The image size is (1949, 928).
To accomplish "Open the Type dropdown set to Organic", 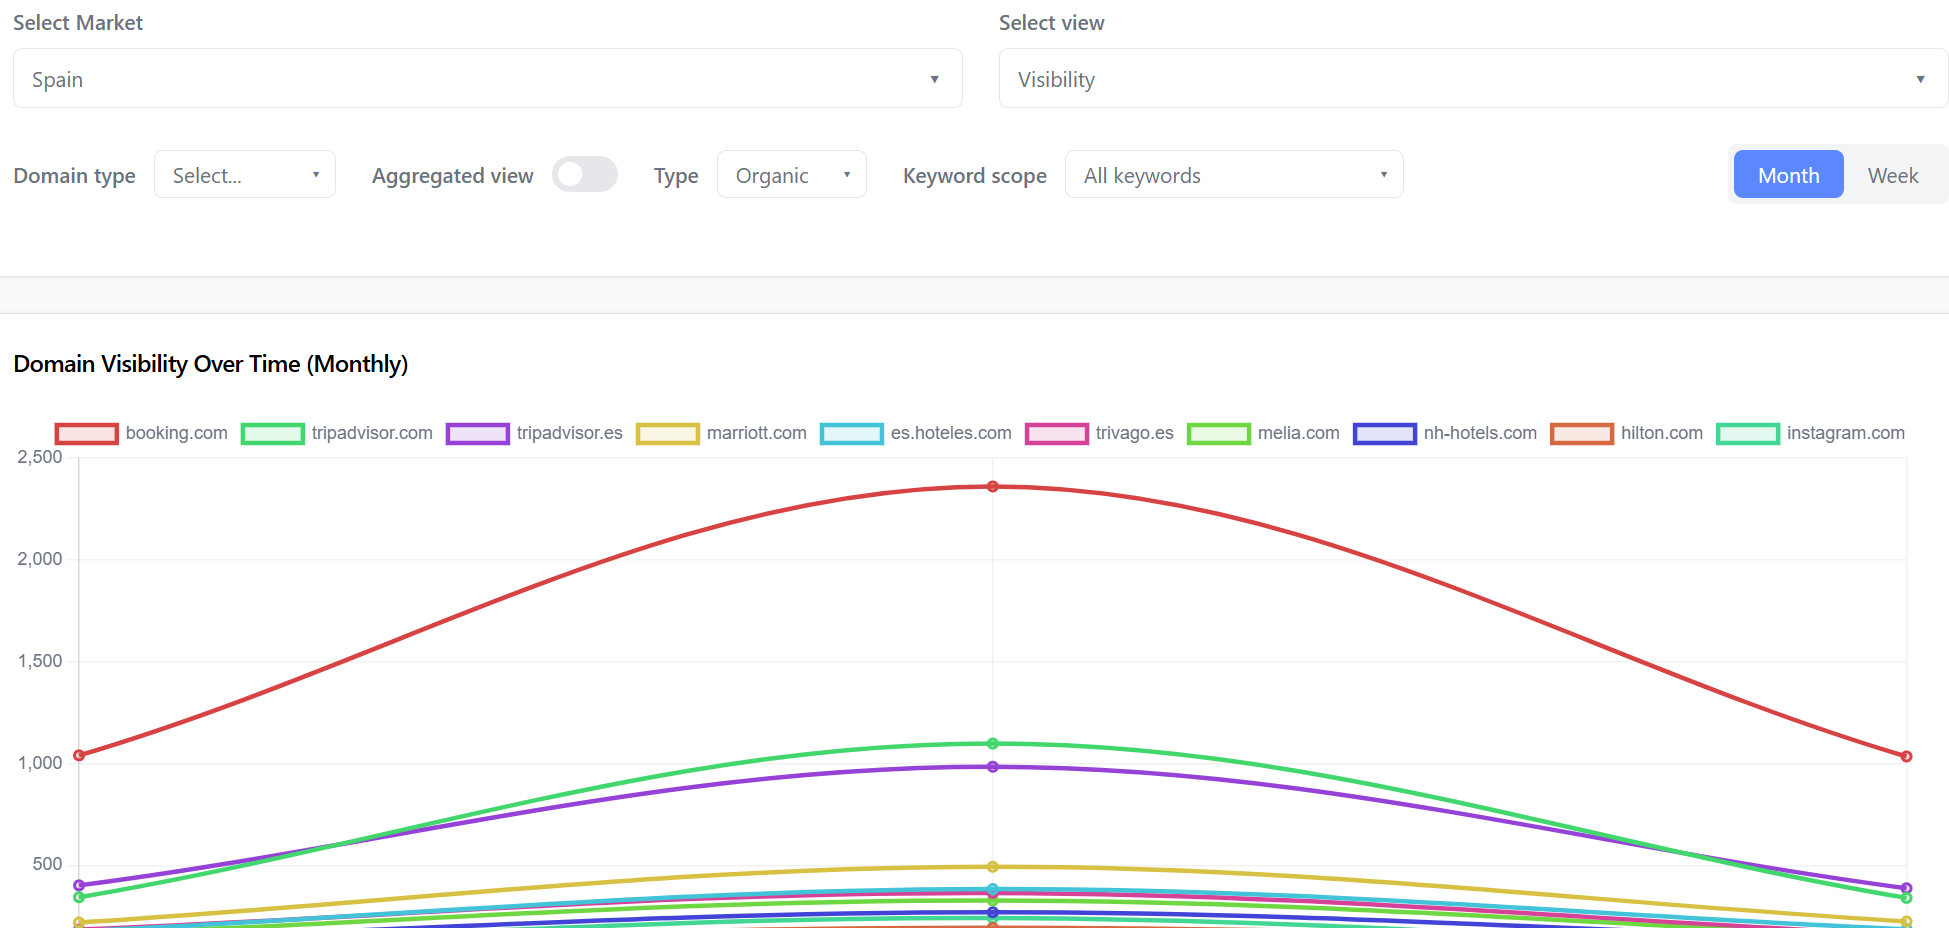I will coord(791,175).
